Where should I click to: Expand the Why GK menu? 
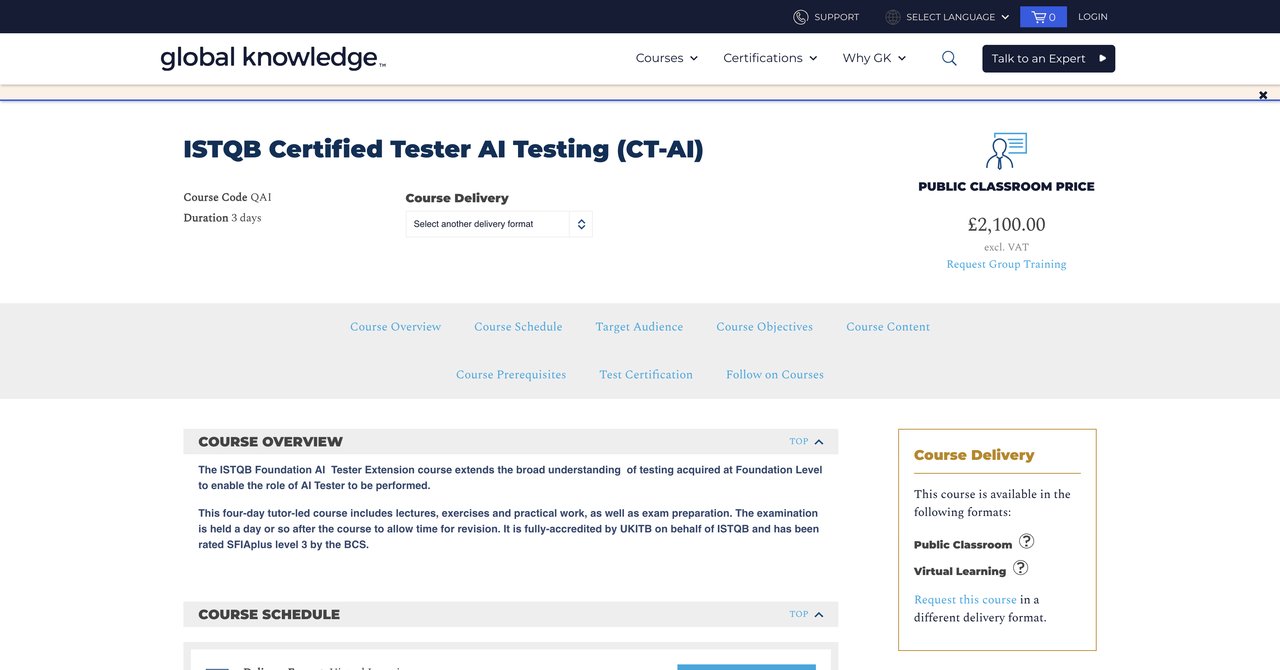coord(874,58)
